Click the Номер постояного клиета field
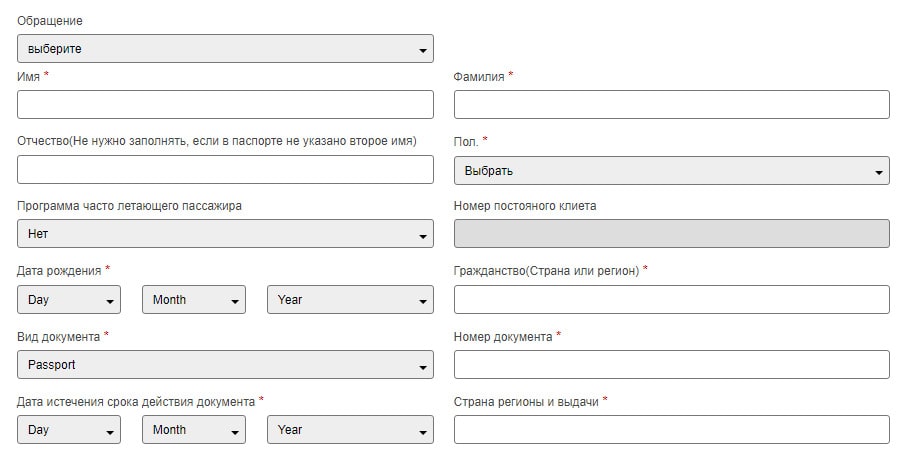 coord(672,234)
